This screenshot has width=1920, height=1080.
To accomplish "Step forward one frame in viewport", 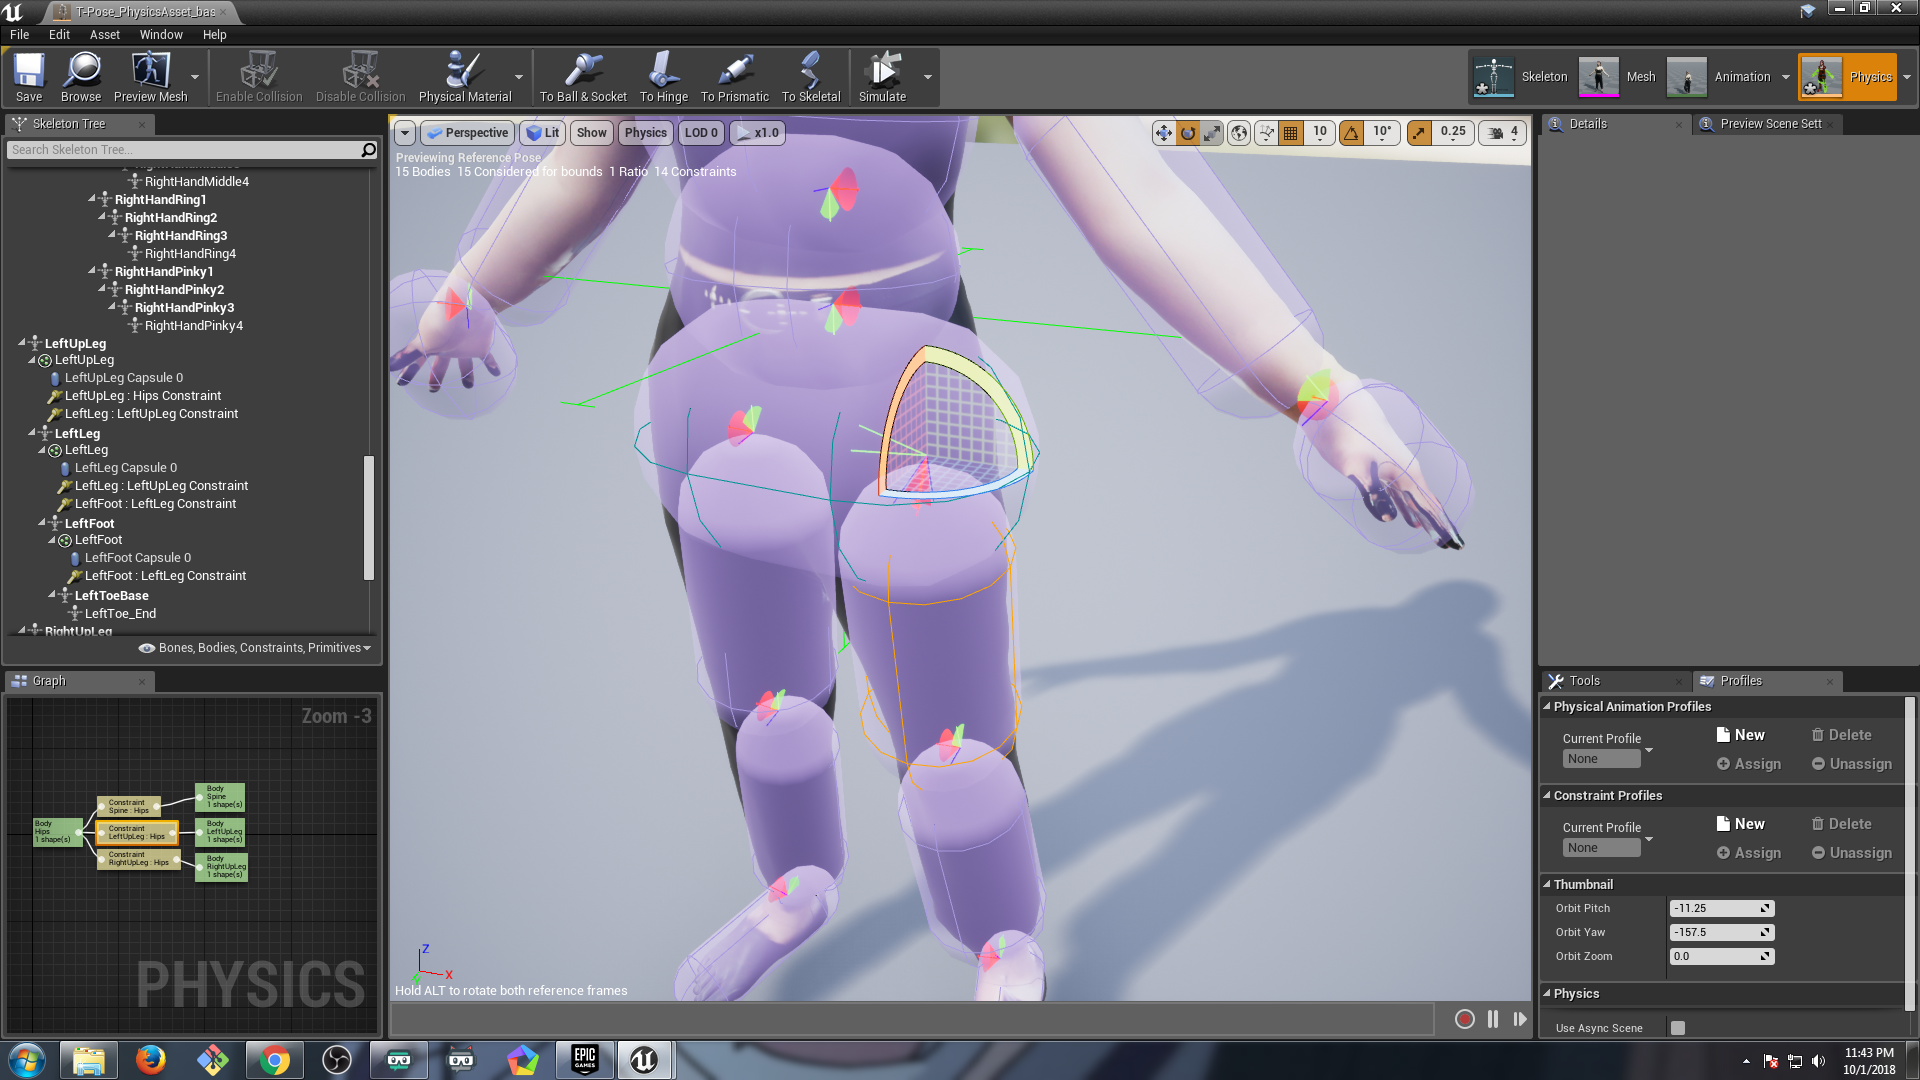I will [x=1520, y=1019].
